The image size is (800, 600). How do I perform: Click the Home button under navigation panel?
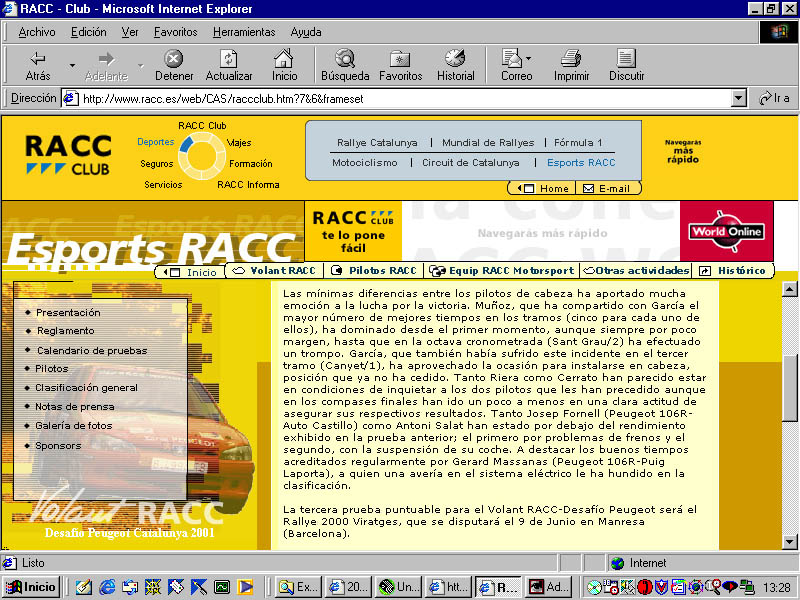(542, 188)
